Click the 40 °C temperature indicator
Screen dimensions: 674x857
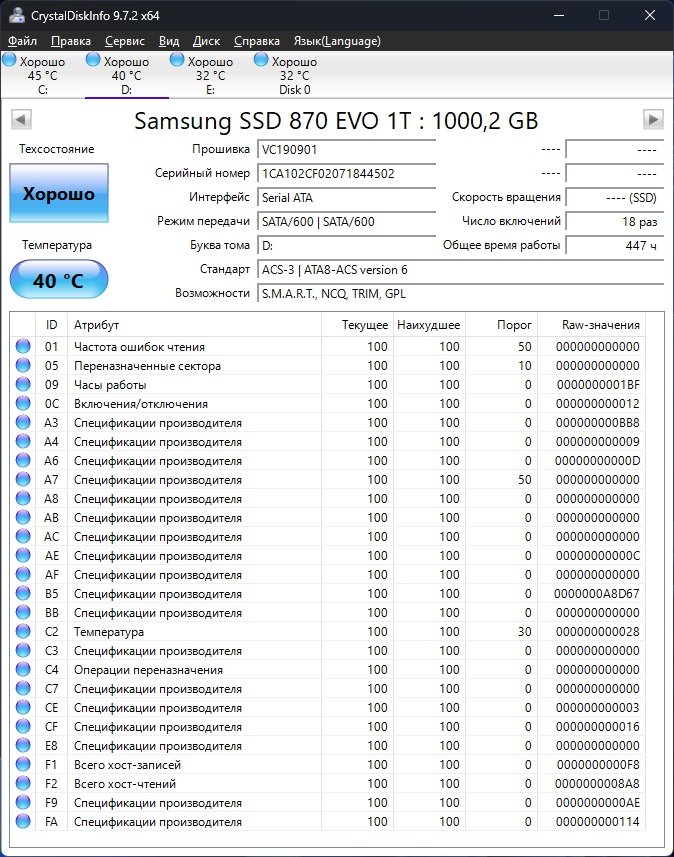pyautogui.click(x=58, y=280)
